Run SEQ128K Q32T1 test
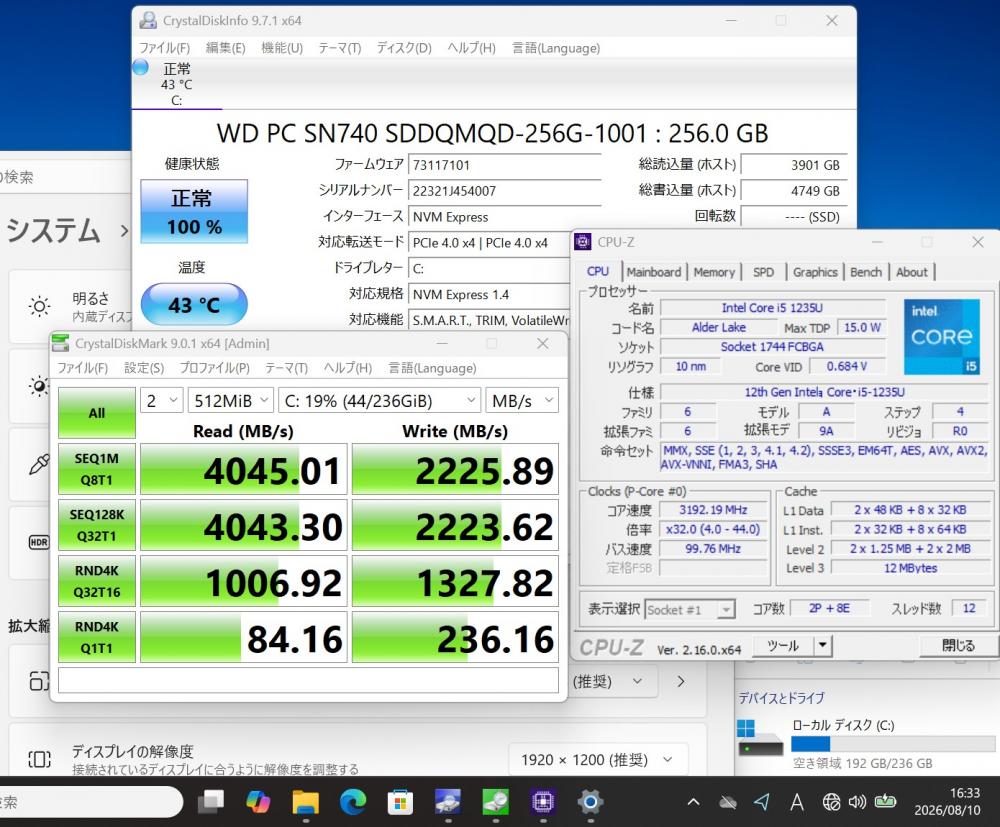Screen dimensions: 1000x827 tap(97, 525)
